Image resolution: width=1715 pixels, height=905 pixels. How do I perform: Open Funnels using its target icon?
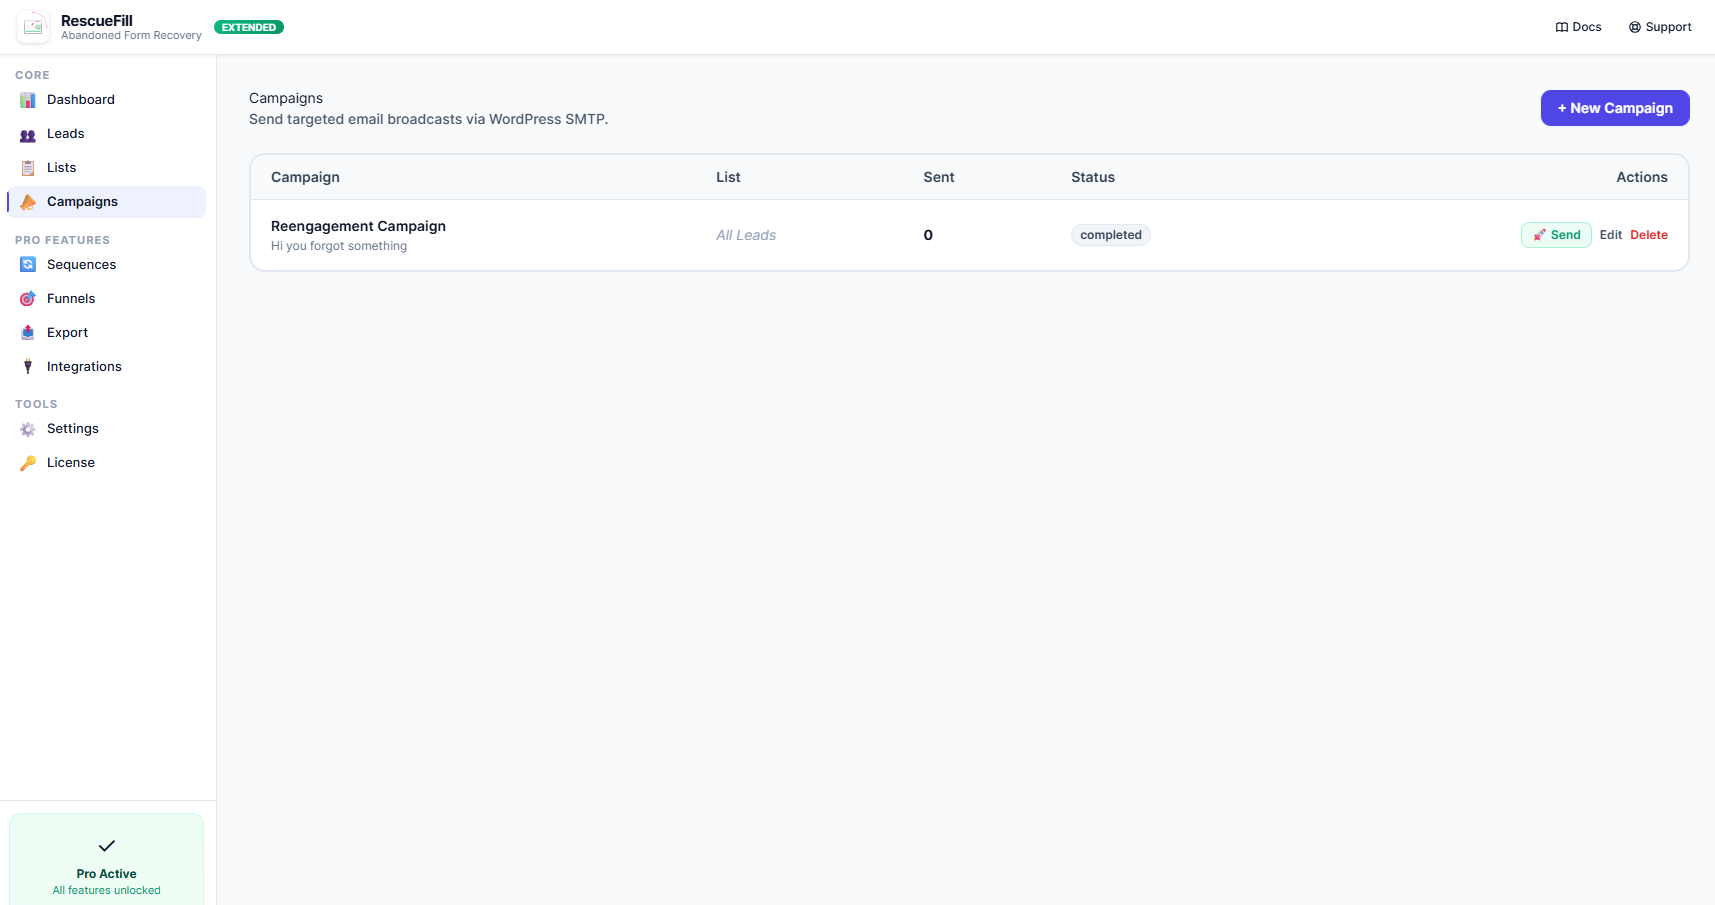point(27,298)
